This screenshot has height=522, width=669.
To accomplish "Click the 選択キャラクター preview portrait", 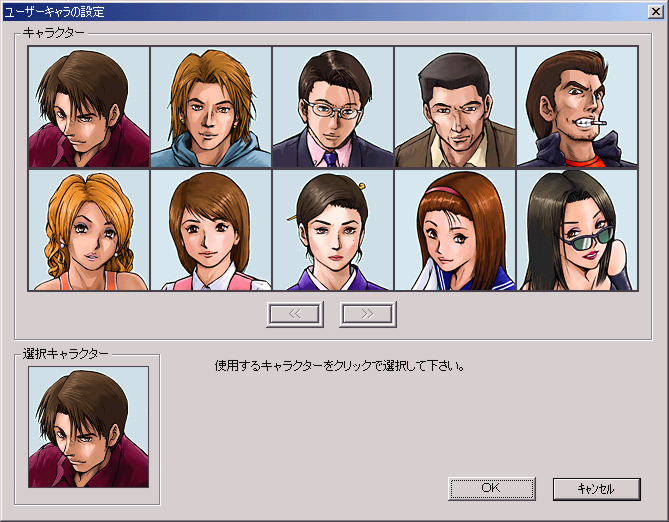I will click(x=89, y=427).
